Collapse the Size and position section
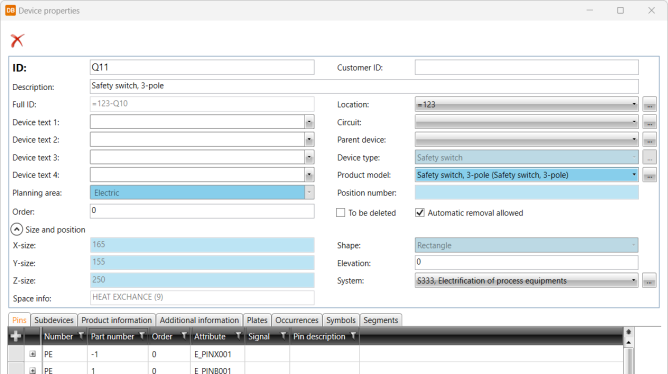This screenshot has height=374, width=668. (16, 230)
